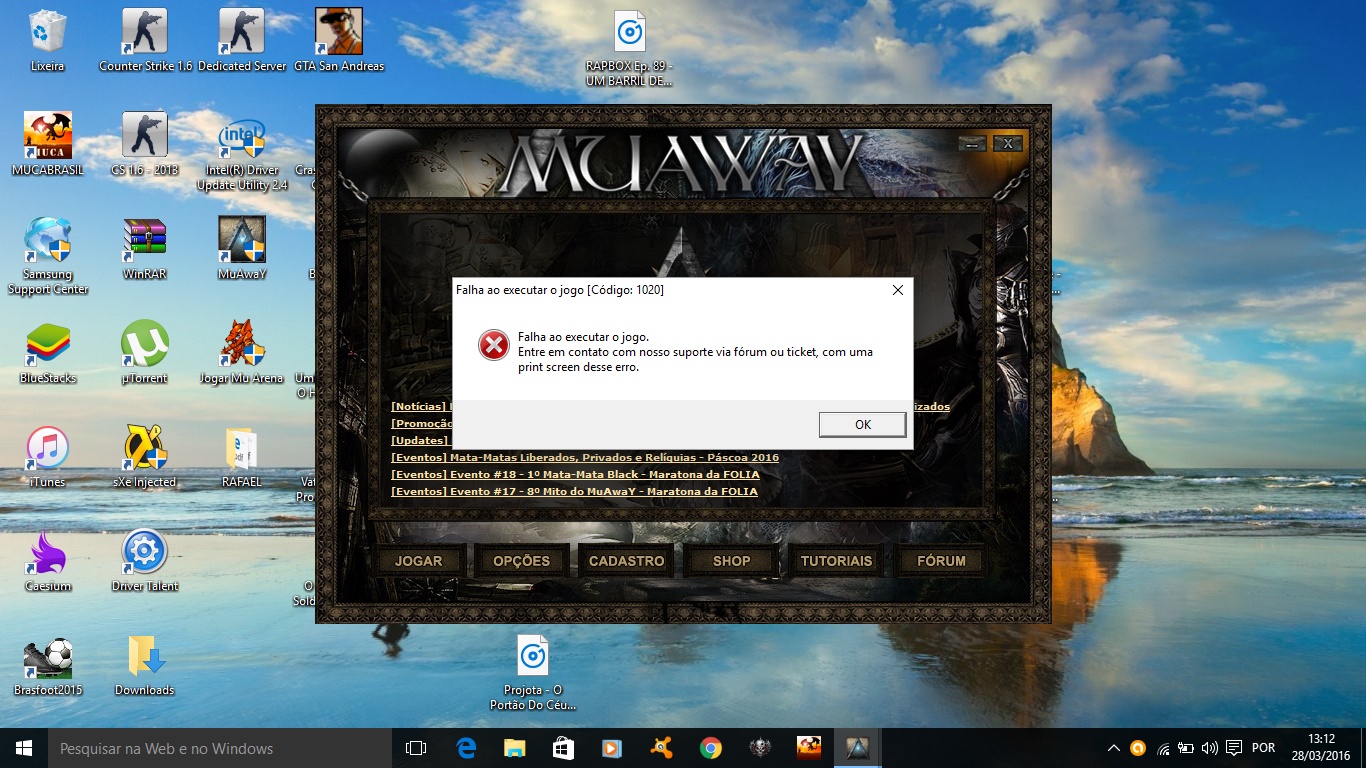The width and height of the screenshot is (1366, 768).
Task: Open the SHOP button
Action: (x=731, y=561)
